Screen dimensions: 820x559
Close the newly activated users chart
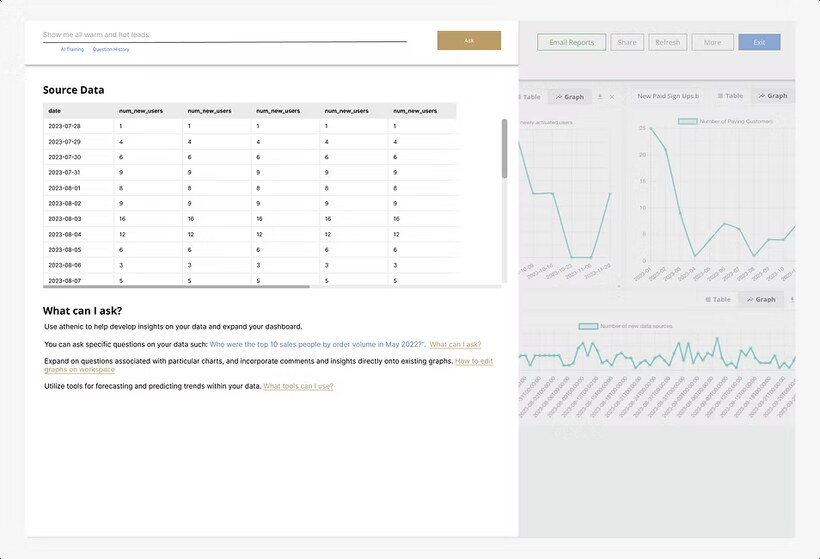(x=612, y=97)
